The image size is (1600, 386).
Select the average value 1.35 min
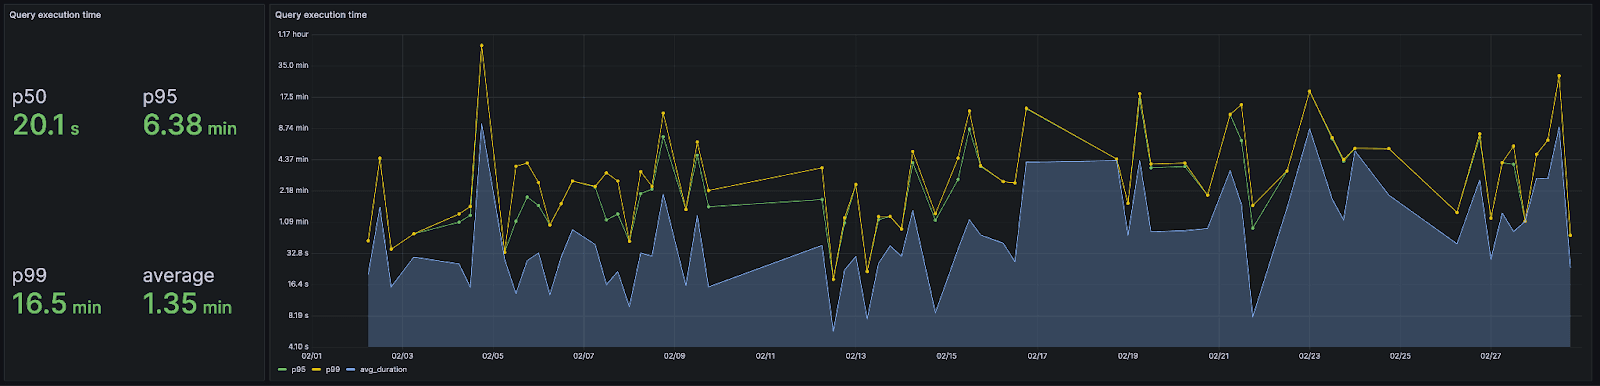coord(187,304)
